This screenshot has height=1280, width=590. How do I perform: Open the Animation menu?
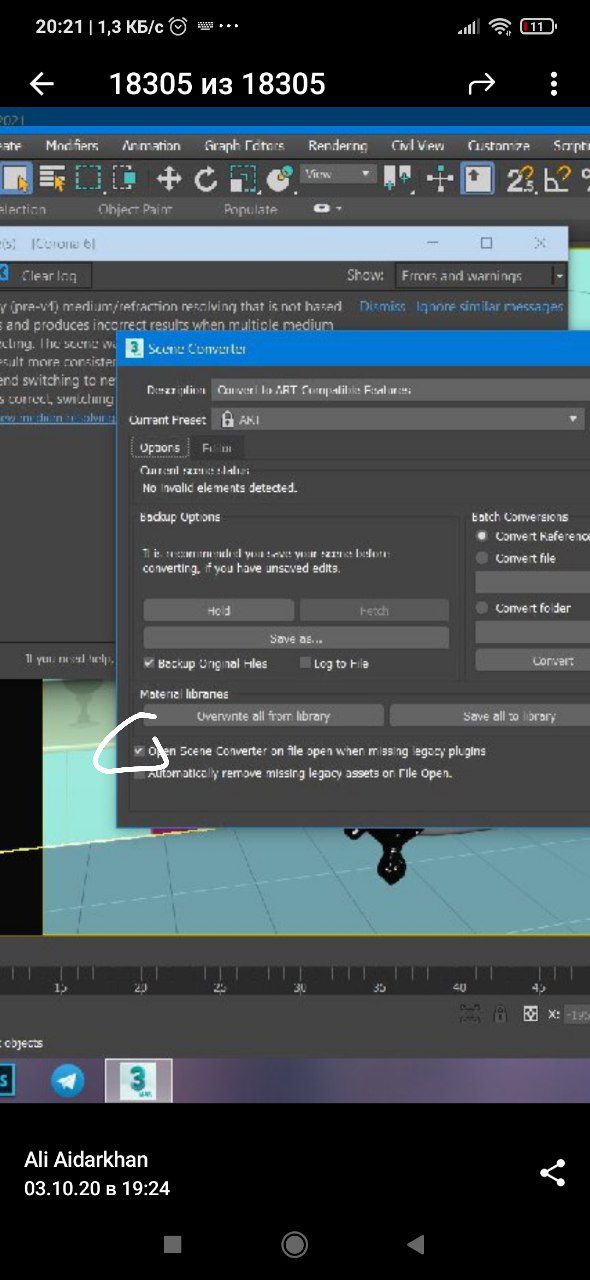151,146
